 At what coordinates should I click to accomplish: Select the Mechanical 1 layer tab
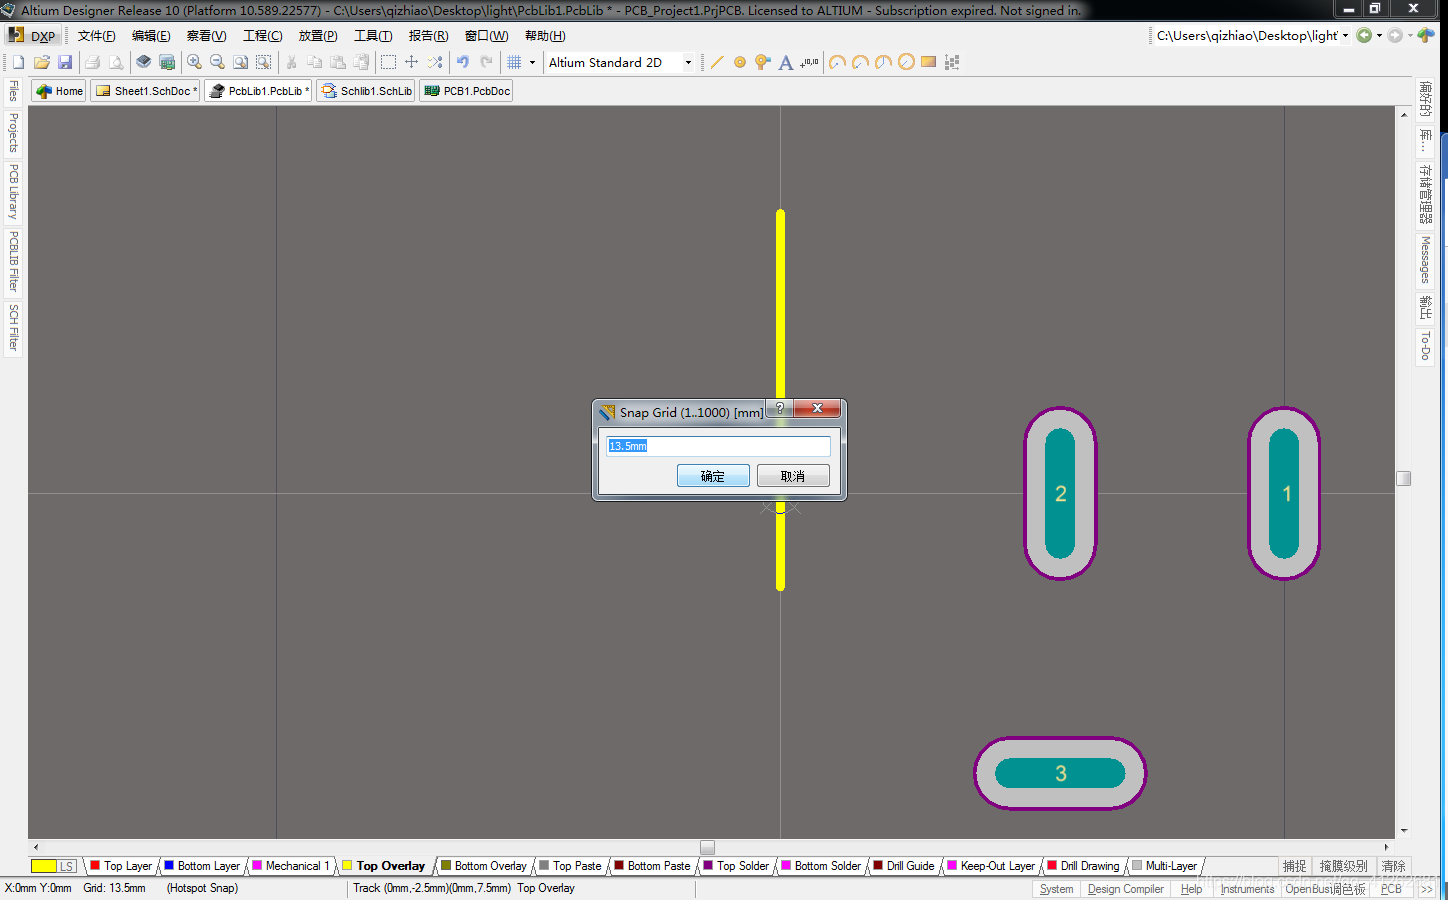pos(290,866)
